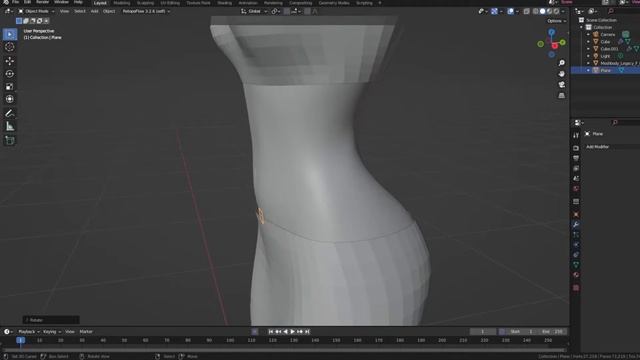Toggle the snapping magnet button
This screenshot has height=360, width=640.
pos(287,11)
